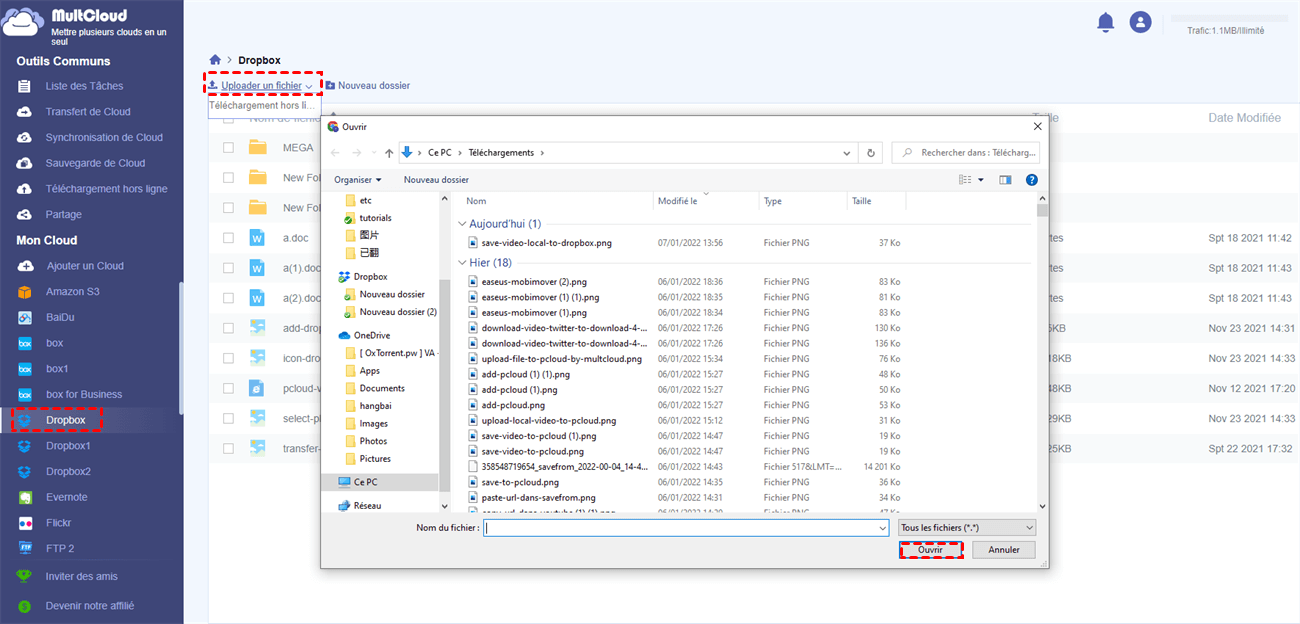Open the Tous les fichiers type dropdown
This screenshot has height=624, width=1300.
[x=966, y=527]
